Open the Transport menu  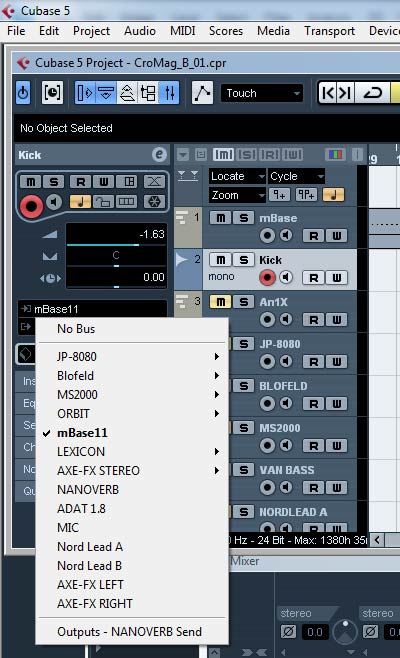pyautogui.click(x=329, y=31)
